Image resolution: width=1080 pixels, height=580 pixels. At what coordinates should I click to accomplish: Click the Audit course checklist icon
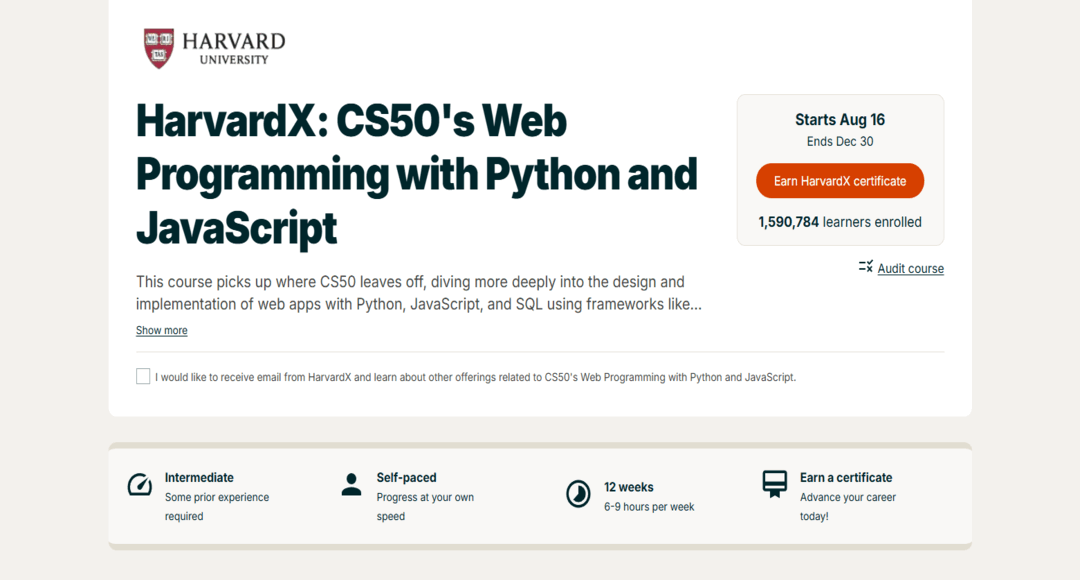click(x=866, y=267)
